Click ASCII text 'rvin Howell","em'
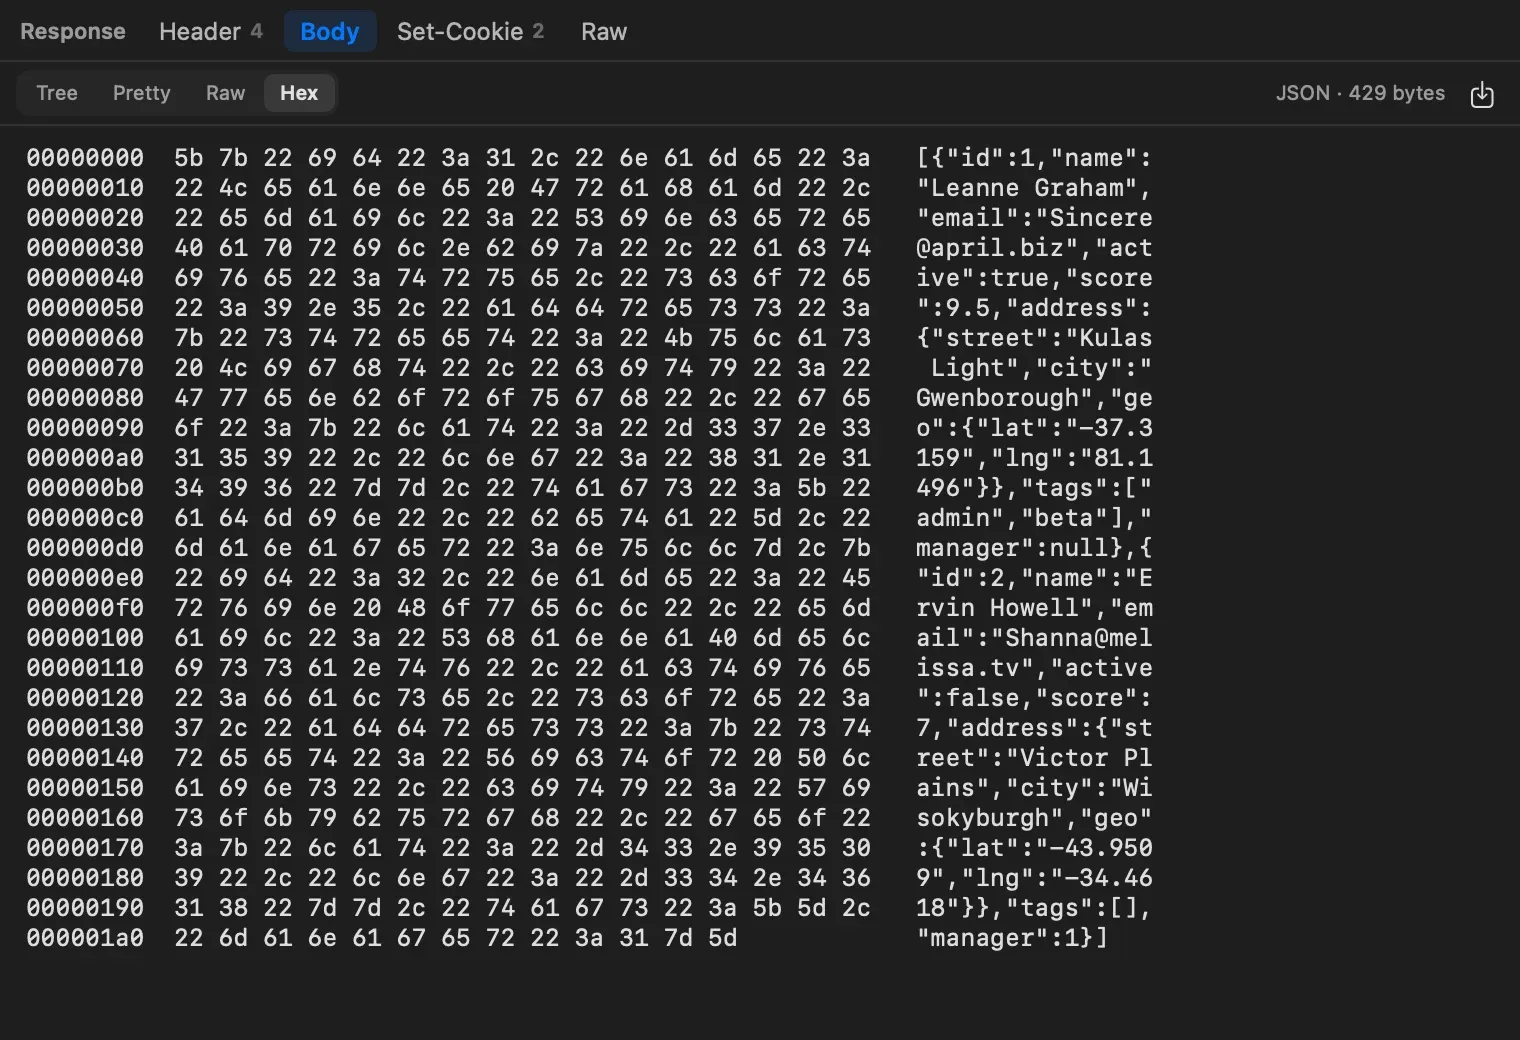Image resolution: width=1520 pixels, height=1040 pixels. point(1034,608)
